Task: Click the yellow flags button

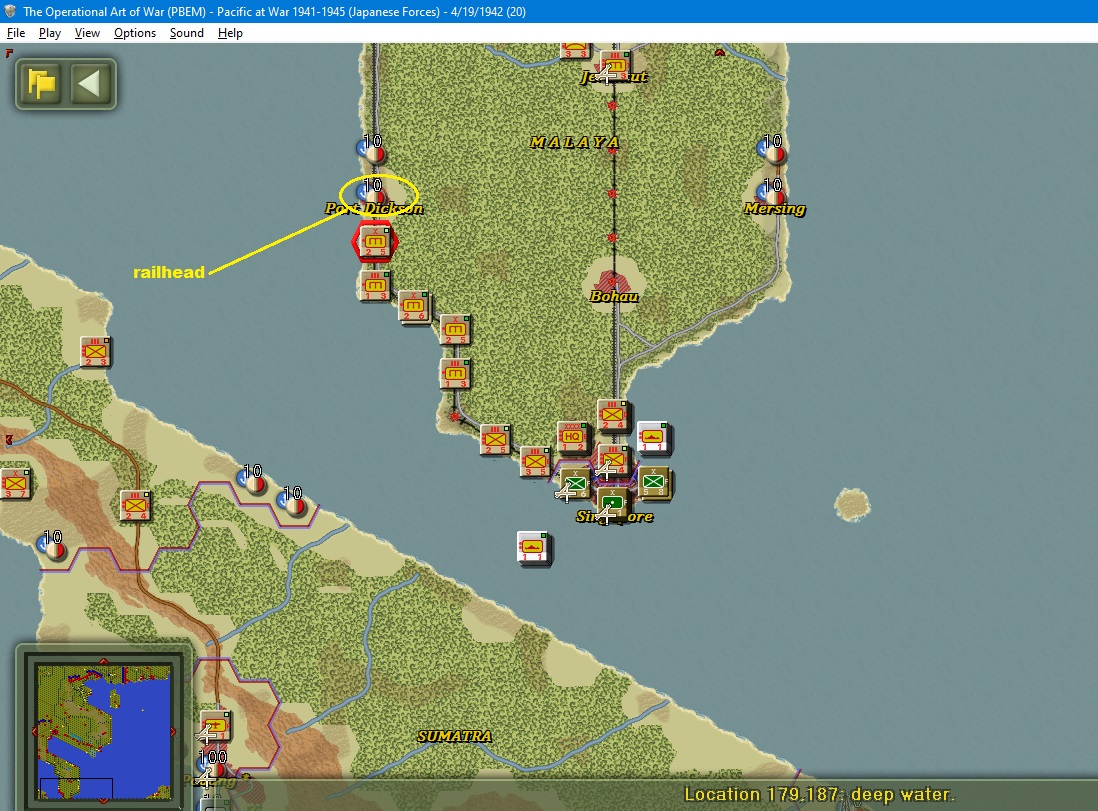Action: [41, 84]
